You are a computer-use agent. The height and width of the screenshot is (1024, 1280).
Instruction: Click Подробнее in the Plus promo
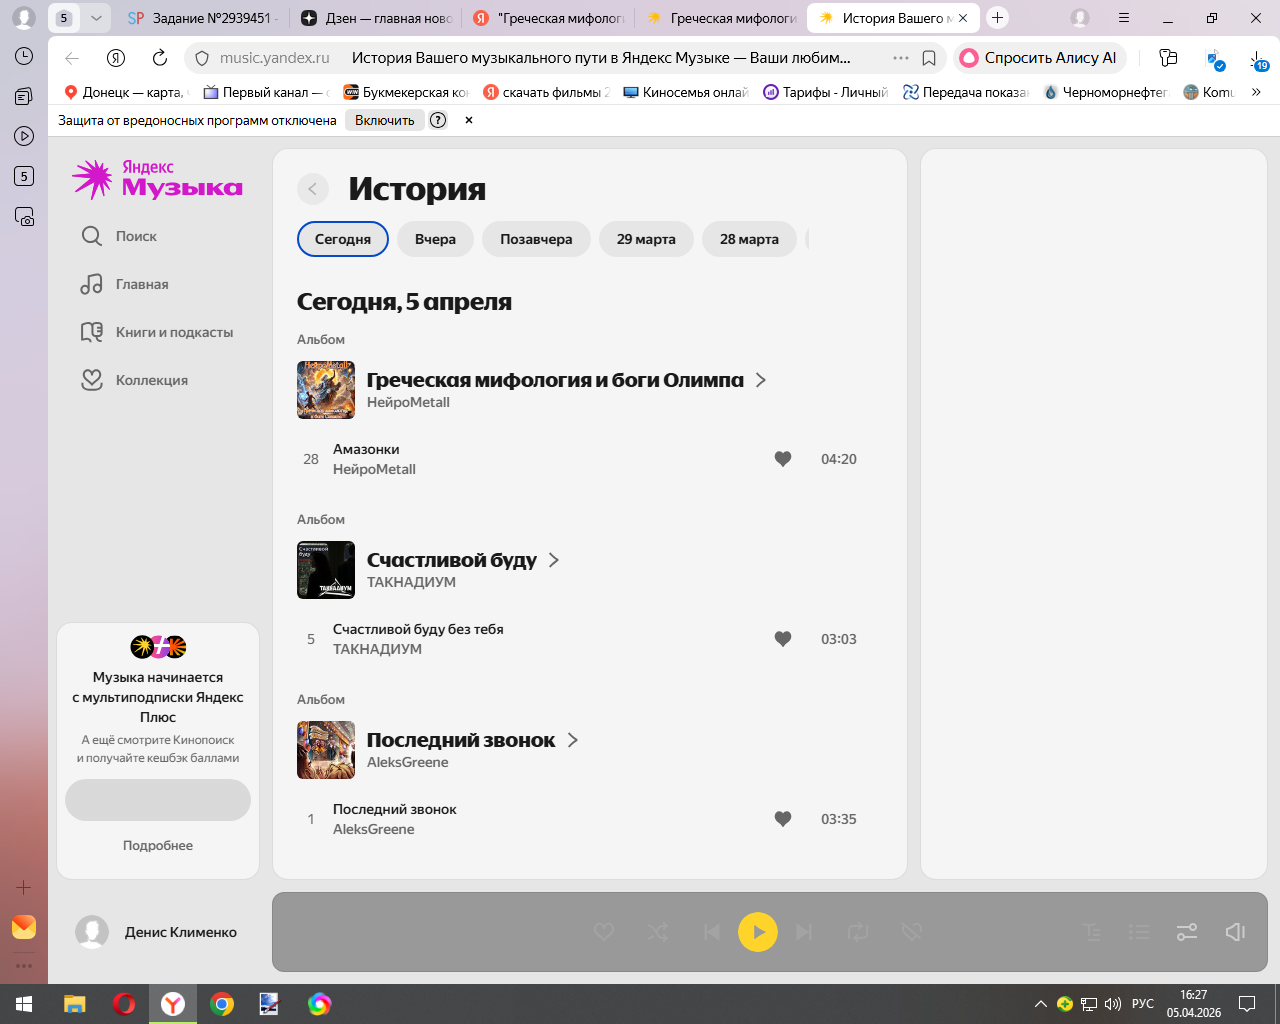pos(158,845)
